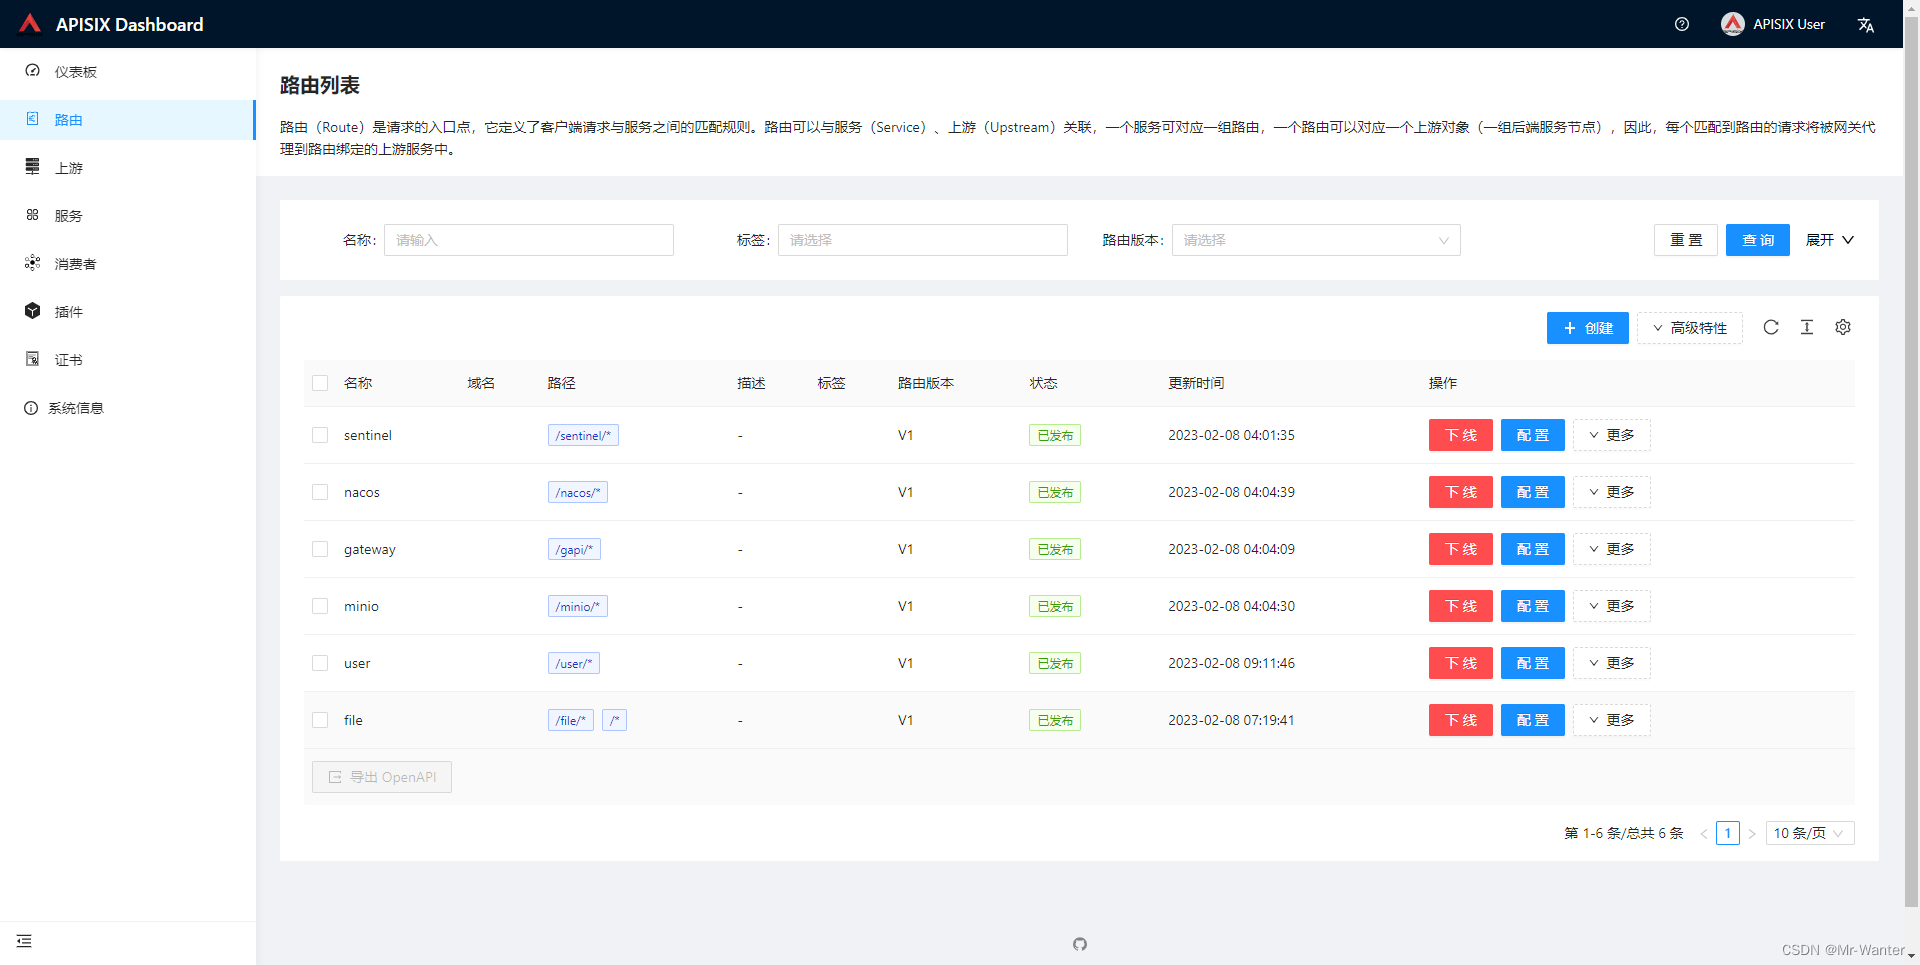
Task: Collapse the sidebar using bottom menu icon
Action: (24, 941)
